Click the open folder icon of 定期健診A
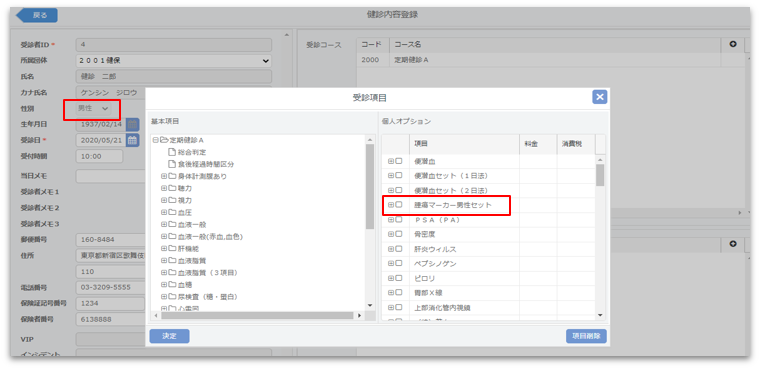The width and height of the screenshot is (760, 369). (164, 140)
